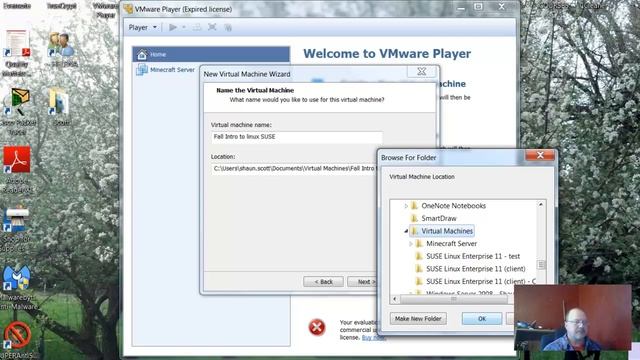This screenshot has width=640, height=360.
Task: Select the Virtual Machines folder
Action: point(447,231)
